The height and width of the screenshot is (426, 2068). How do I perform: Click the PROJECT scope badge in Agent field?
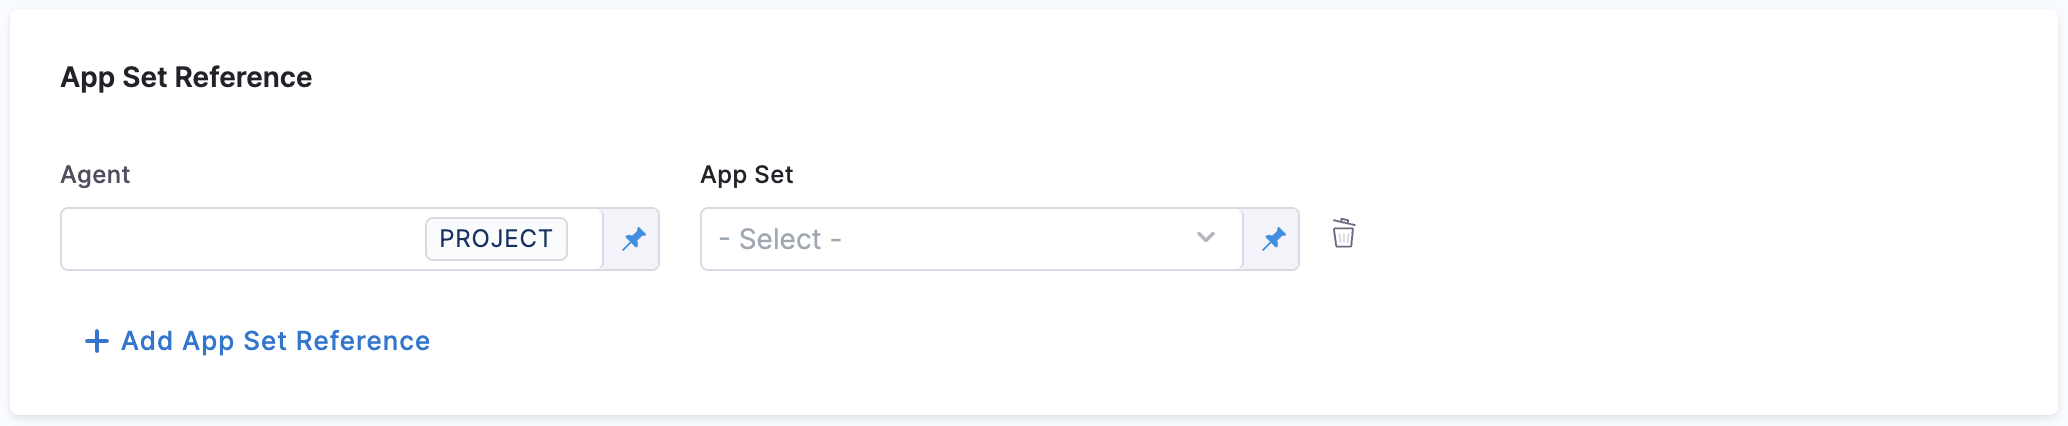496,239
